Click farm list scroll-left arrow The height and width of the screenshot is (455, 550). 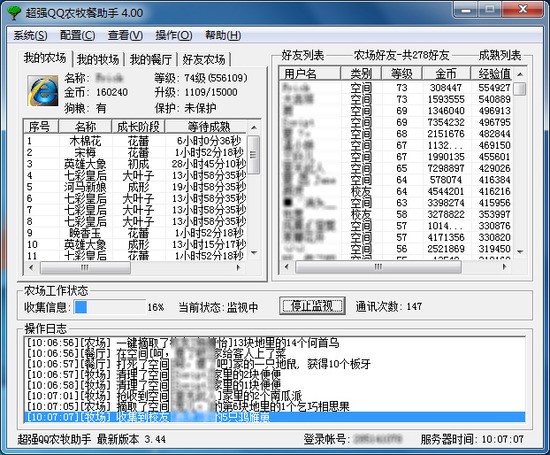tap(31, 268)
